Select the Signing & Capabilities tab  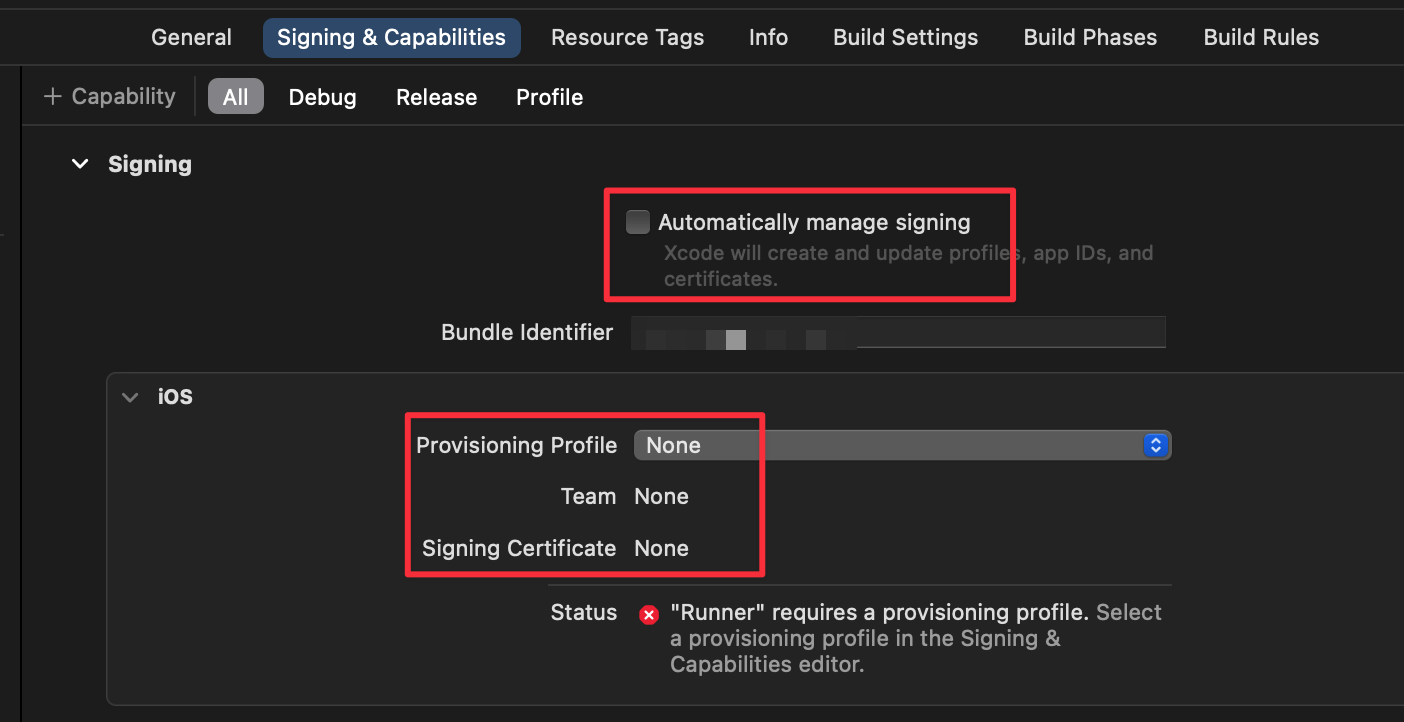391,38
